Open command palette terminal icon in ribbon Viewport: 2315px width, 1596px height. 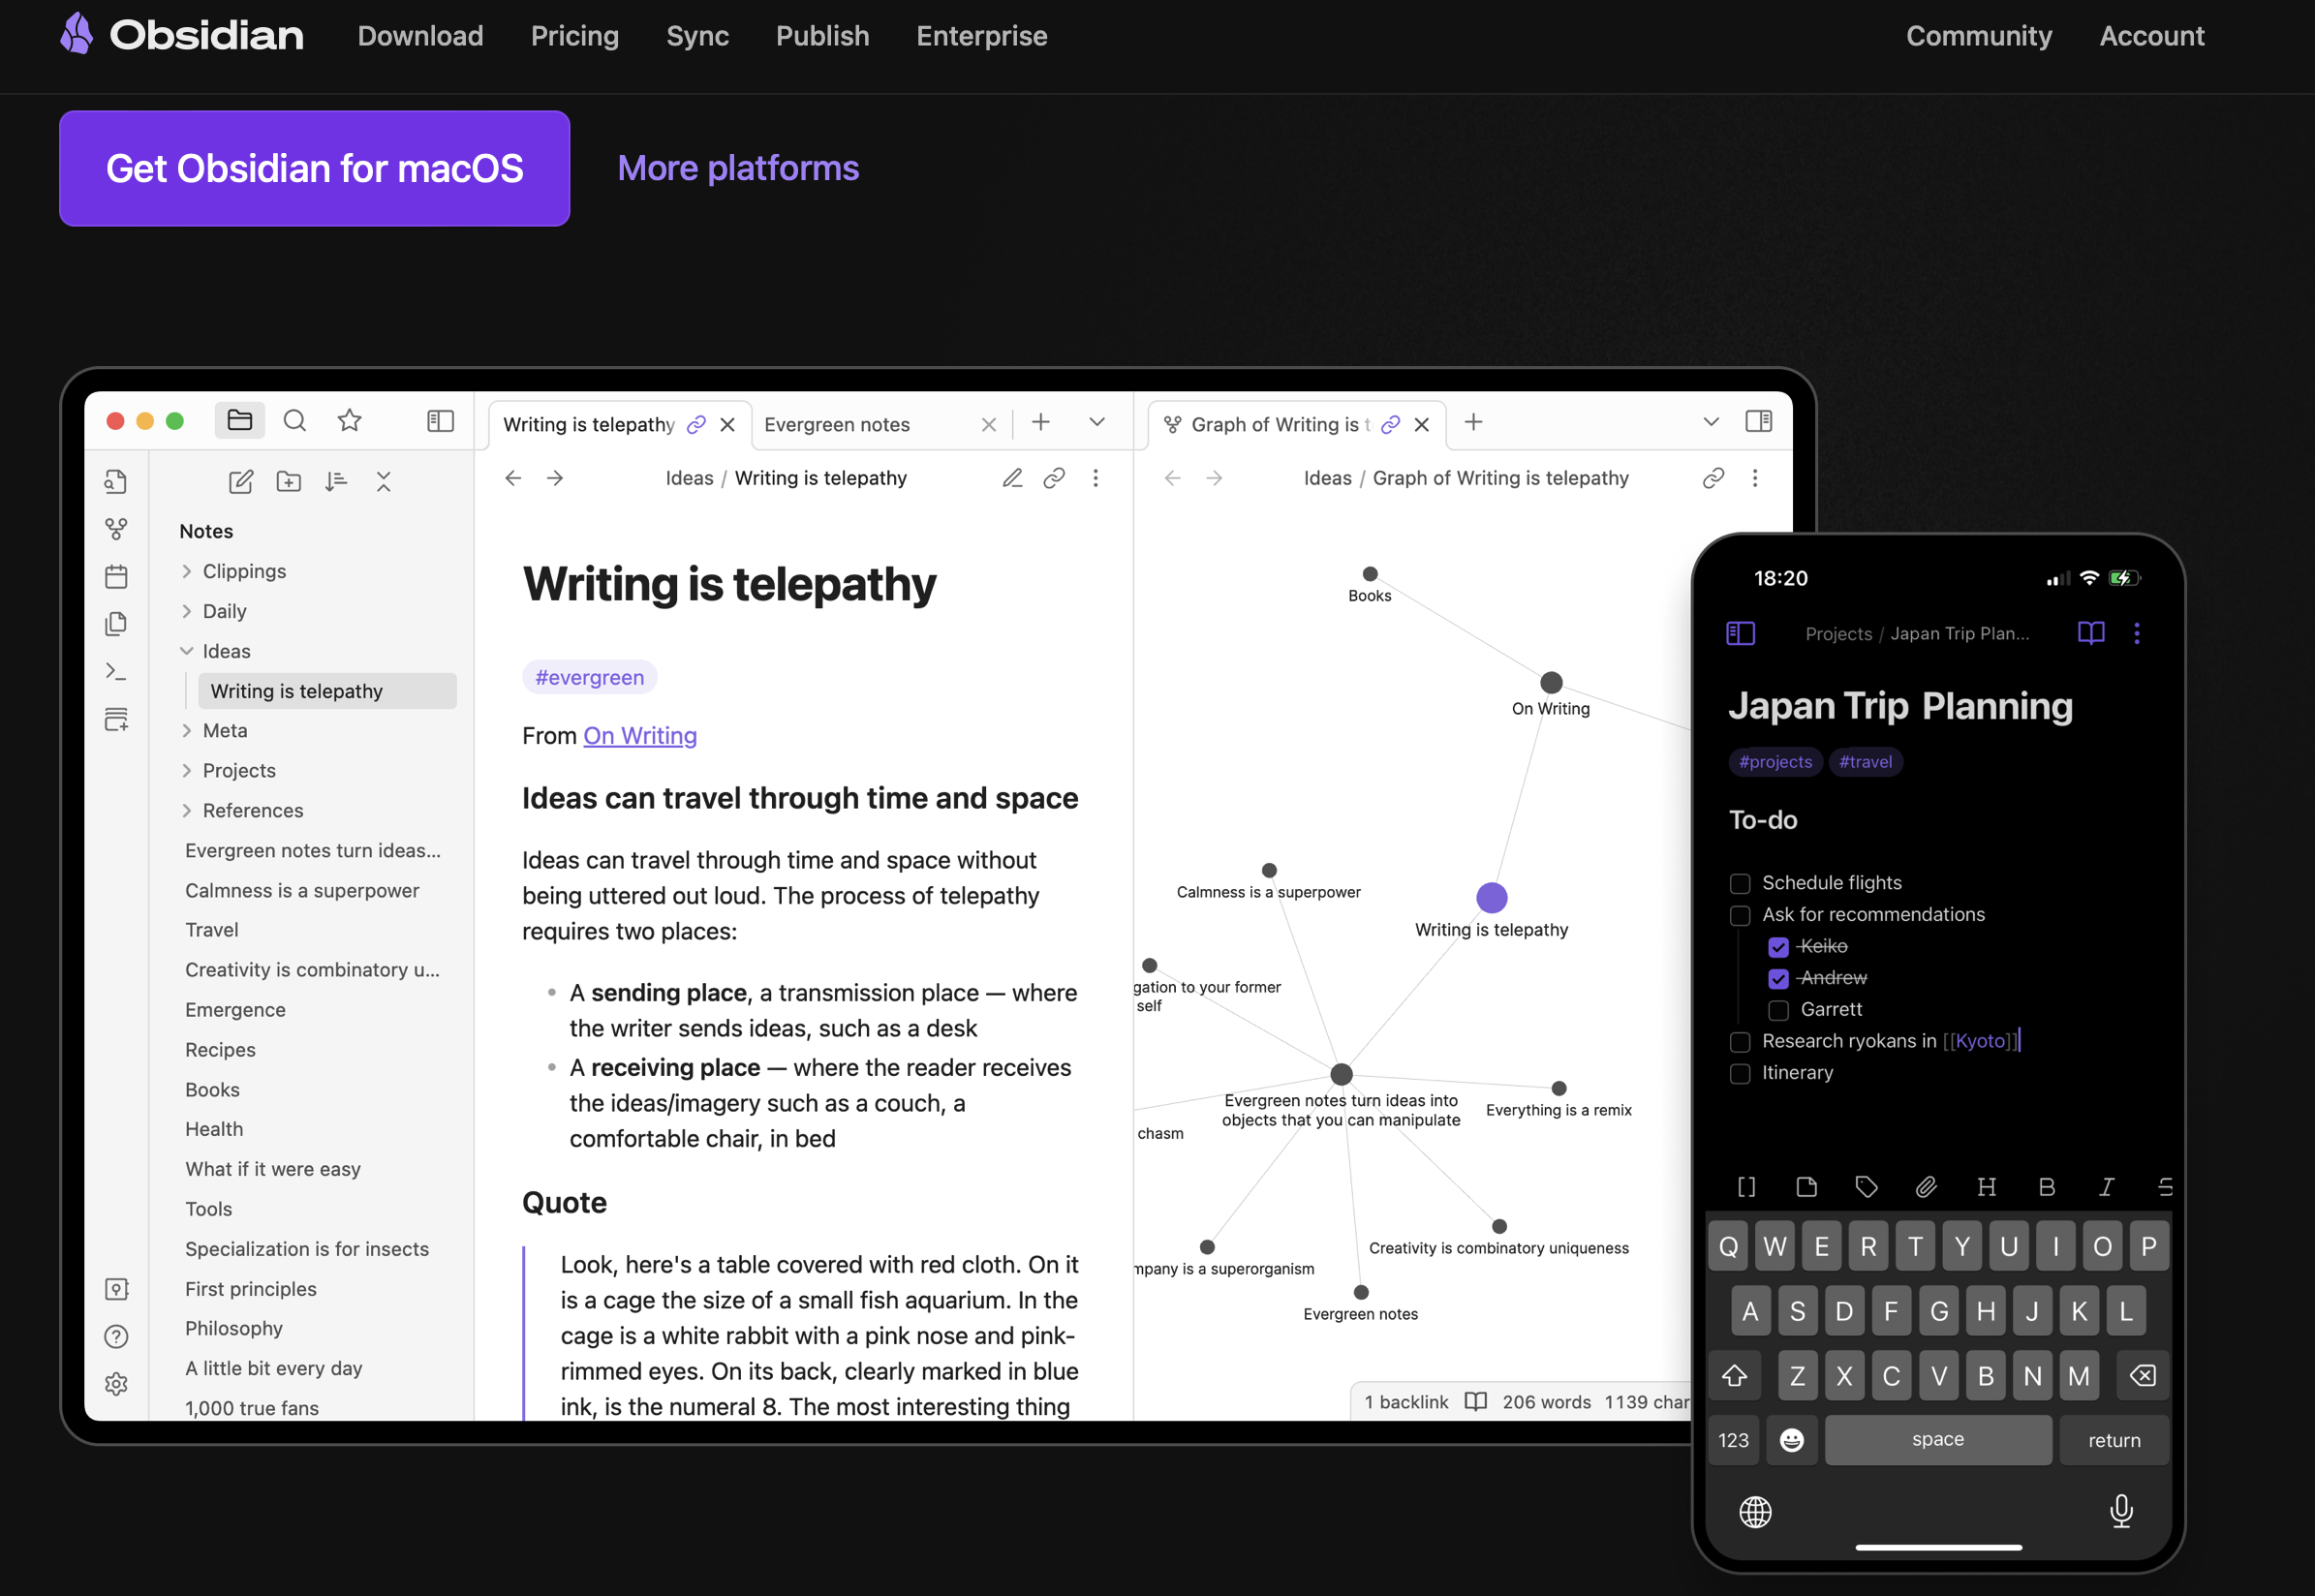116,672
